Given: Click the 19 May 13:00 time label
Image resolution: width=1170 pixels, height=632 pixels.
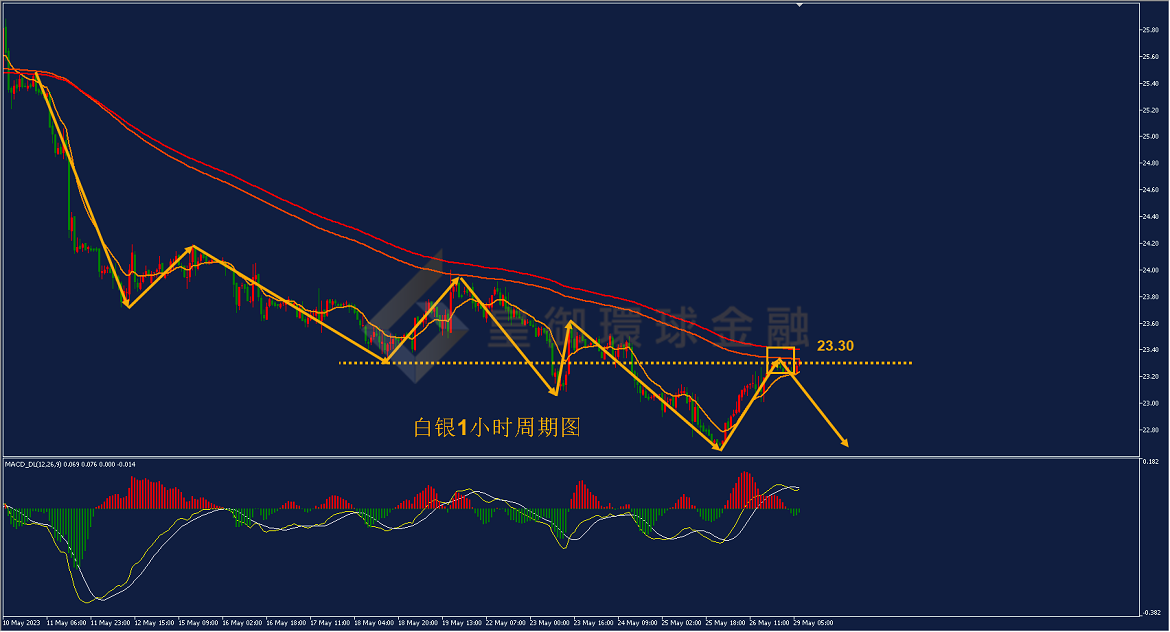Looking at the screenshot, I should coord(461,622).
